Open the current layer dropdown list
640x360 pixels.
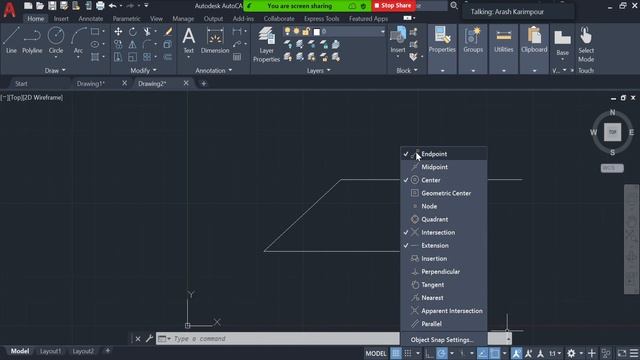tap(382, 31)
